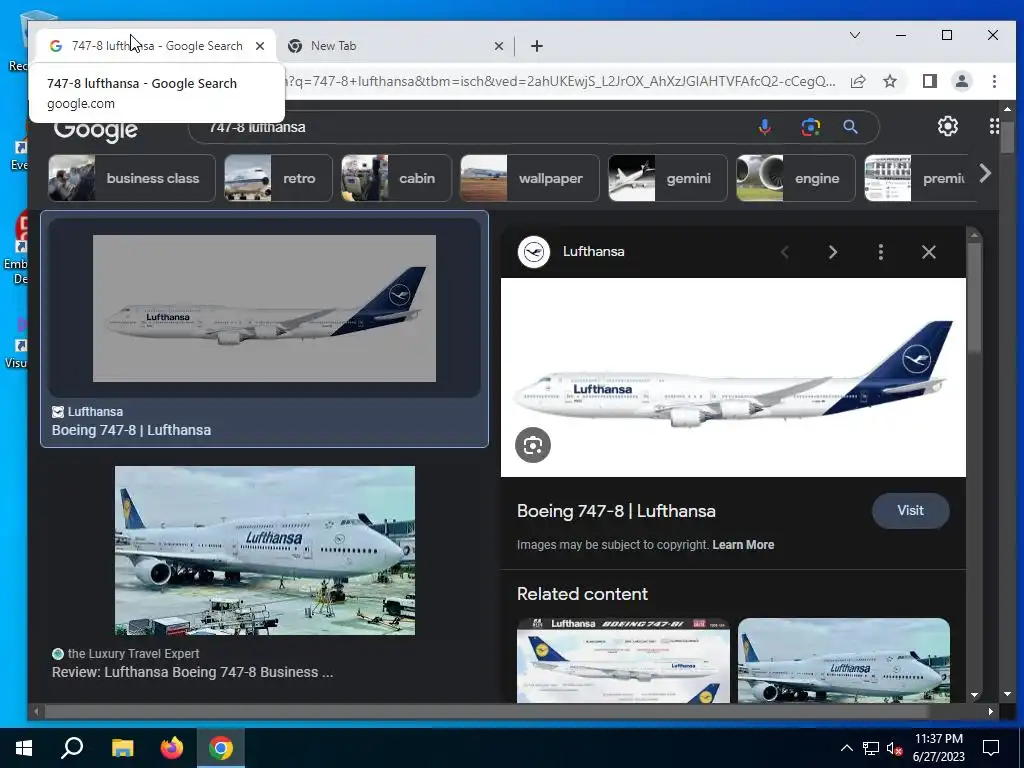Filter by retro chip
Screen dimensions: 1024x768
click(278, 178)
